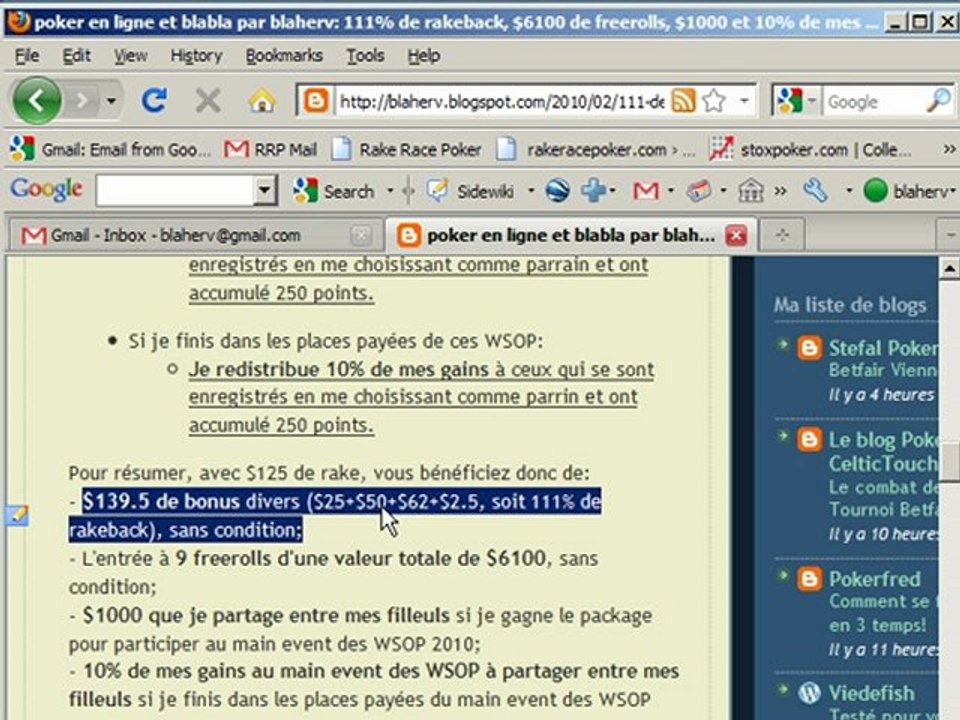This screenshot has height=720, width=960.
Task: Click the Stop loading X icon
Action: click(208, 100)
